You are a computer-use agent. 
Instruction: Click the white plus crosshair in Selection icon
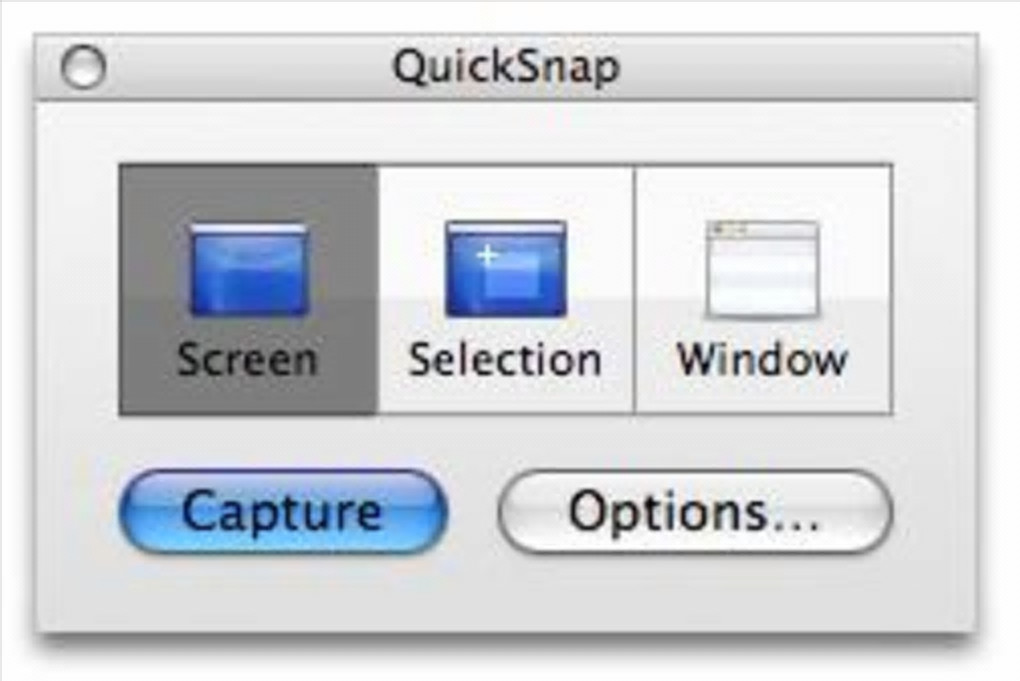(x=487, y=255)
